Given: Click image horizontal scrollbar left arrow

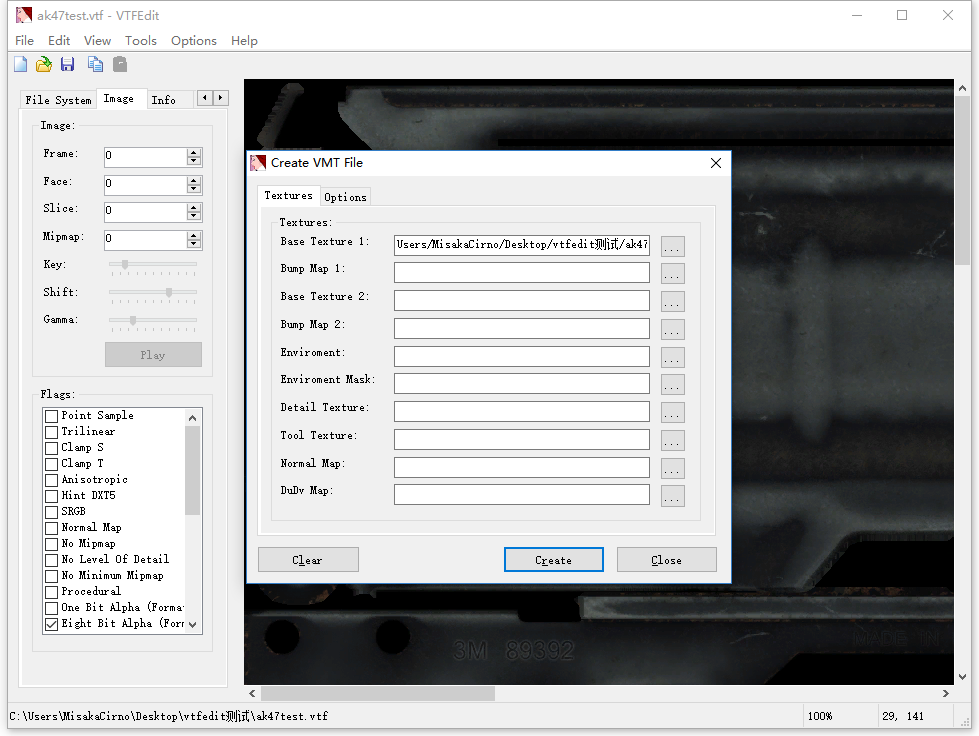Looking at the screenshot, I should click(x=252, y=694).
